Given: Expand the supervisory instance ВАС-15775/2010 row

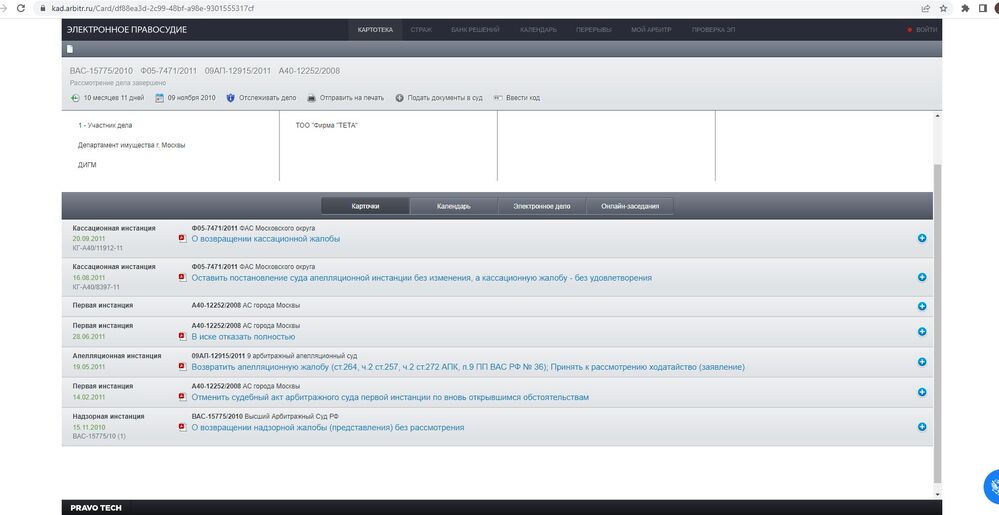Looking at the screenshot, I should pos(921,427).
